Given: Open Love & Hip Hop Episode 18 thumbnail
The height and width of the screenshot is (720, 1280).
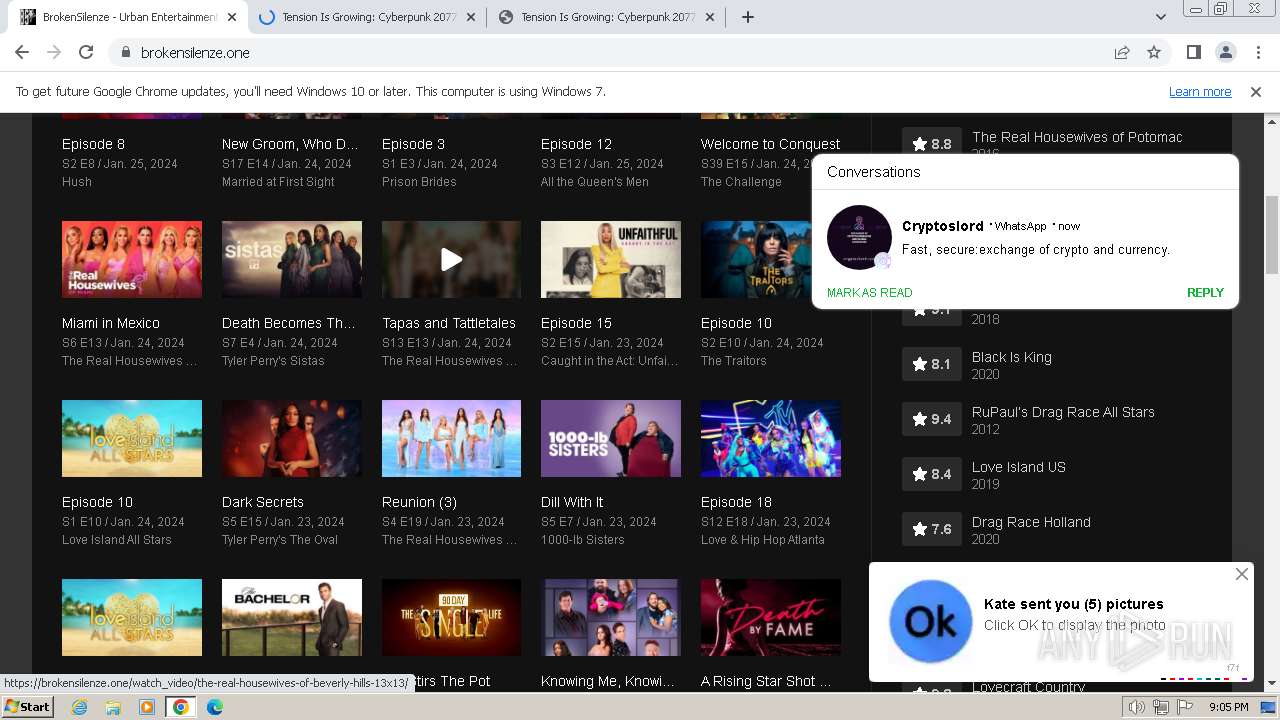Looking at the screenshot, I should (x=771, y=439).
